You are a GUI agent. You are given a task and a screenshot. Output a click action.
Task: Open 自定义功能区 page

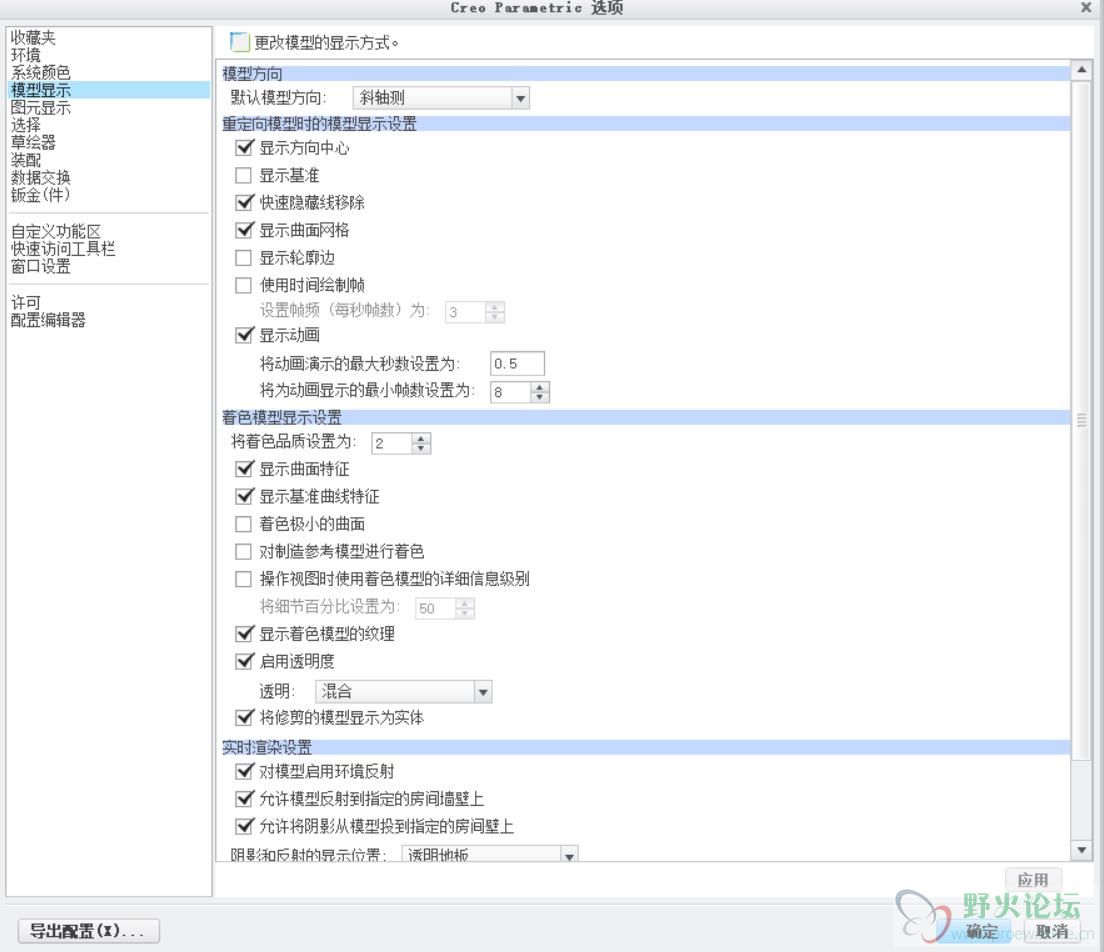pos(56,232)
